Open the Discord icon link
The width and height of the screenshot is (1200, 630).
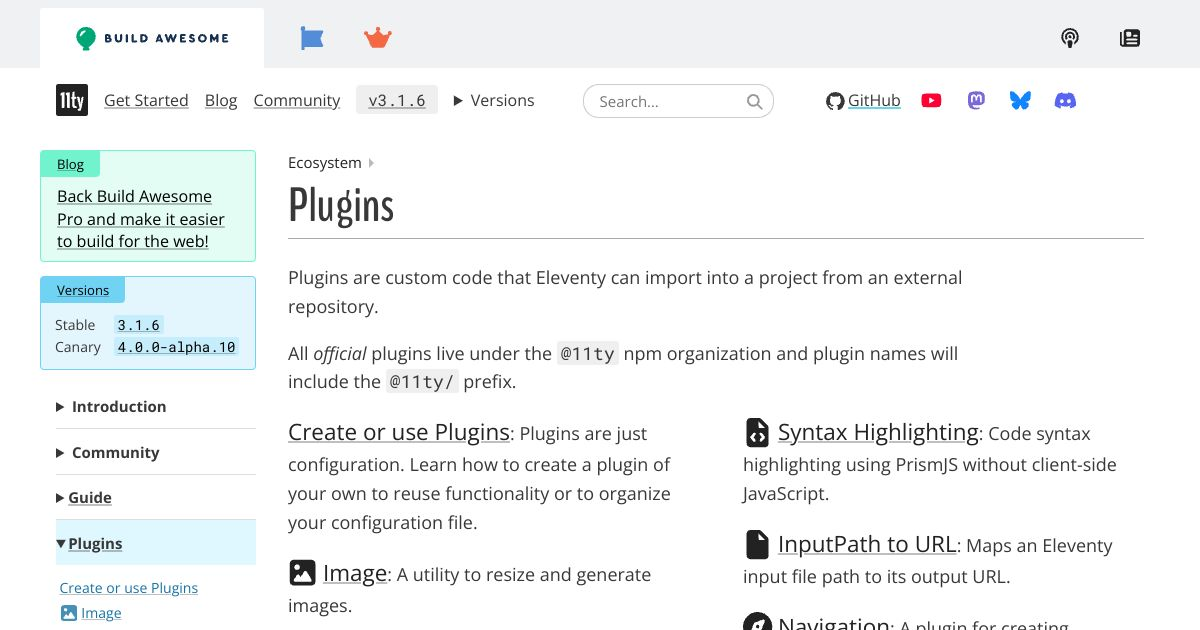(x=1066, y=100)
